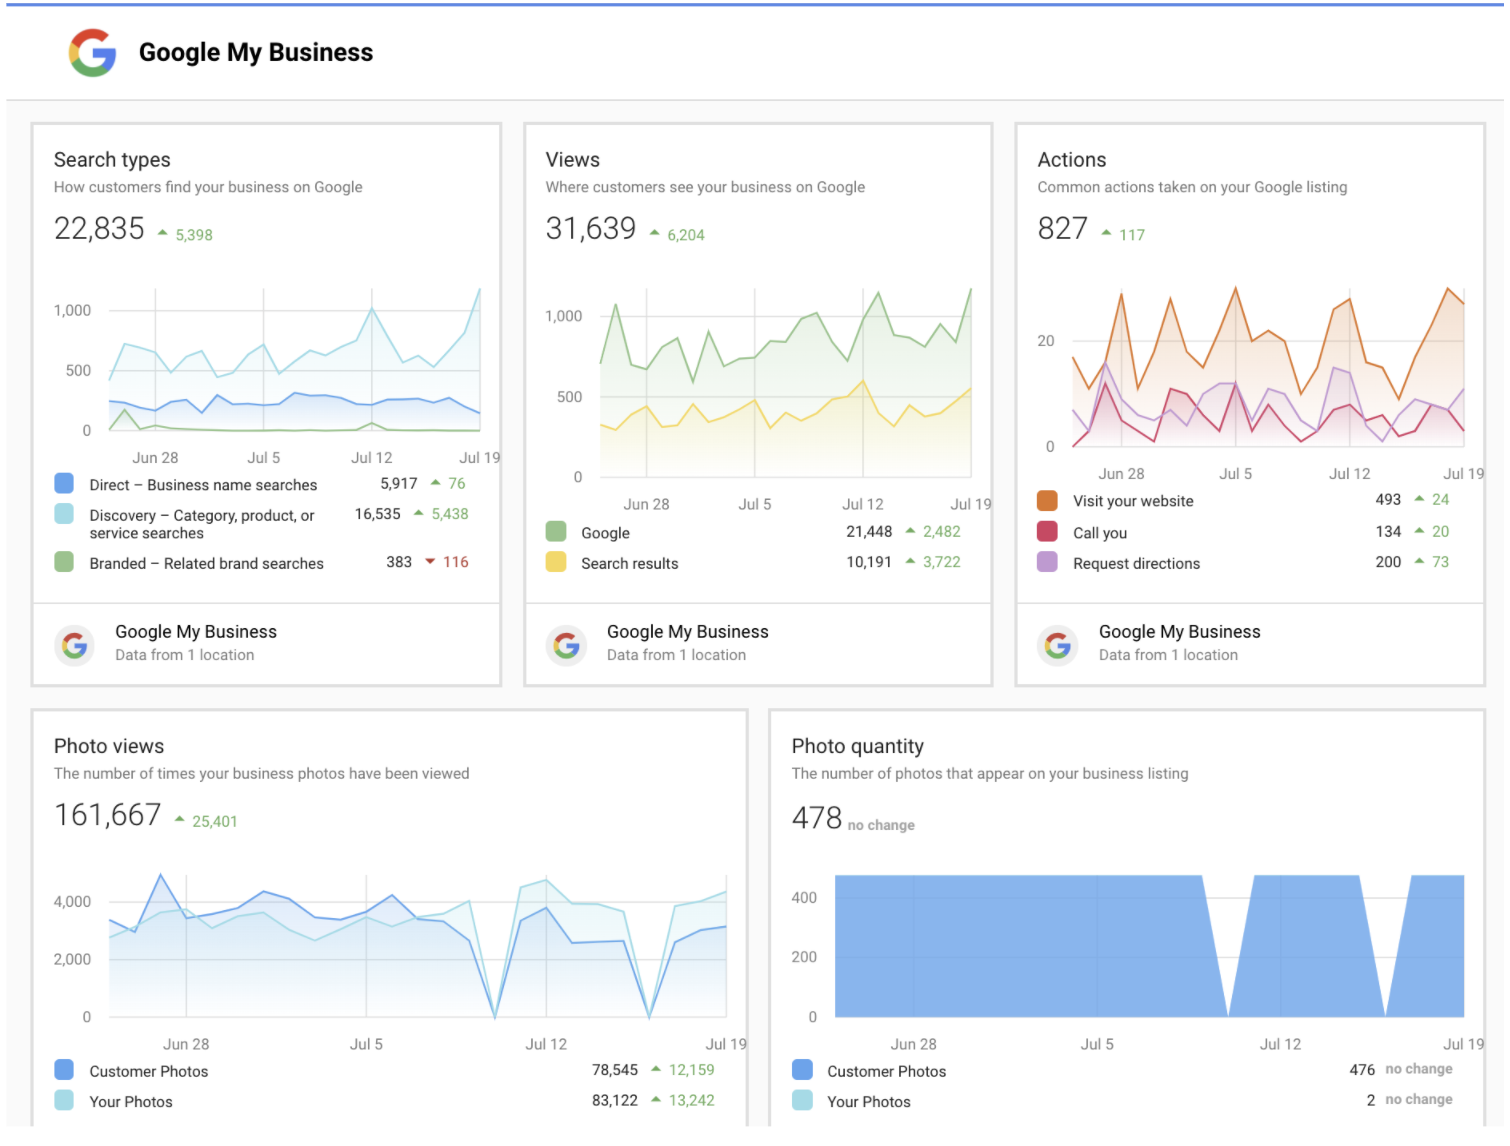
Task: Click the 22,835 total searches value
Action: point(99,229)
